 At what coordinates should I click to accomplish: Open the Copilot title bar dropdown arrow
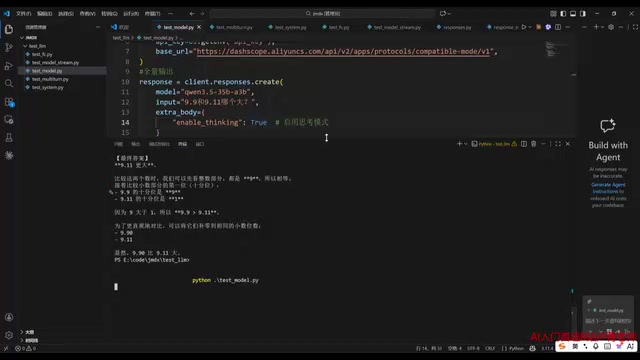449,13
